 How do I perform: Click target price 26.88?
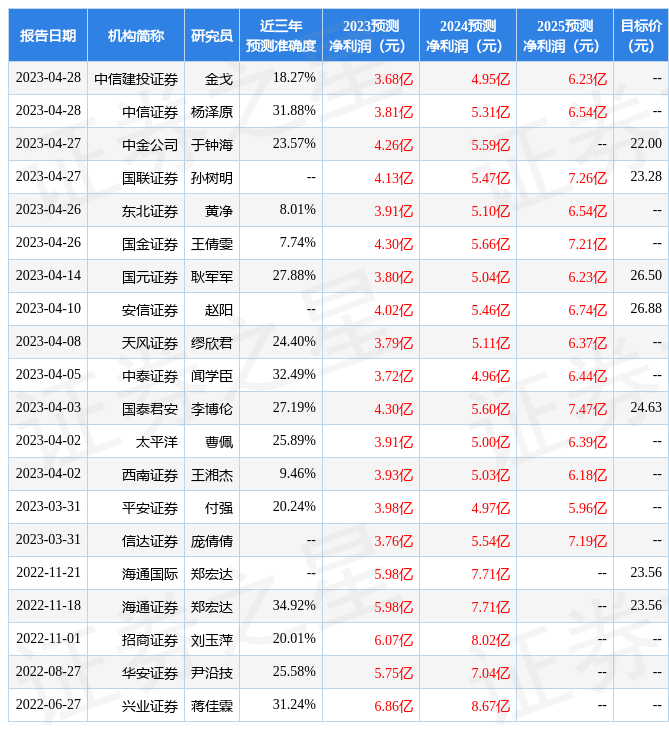pos(646,309)
